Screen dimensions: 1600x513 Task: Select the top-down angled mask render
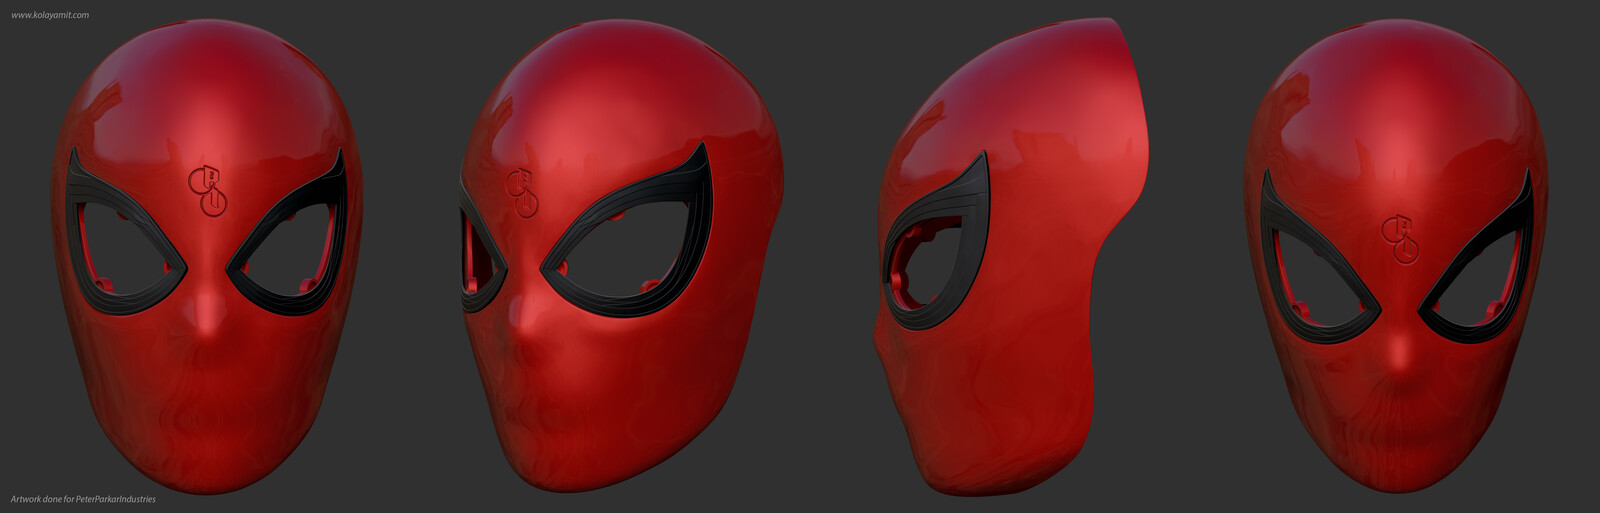1397,255
